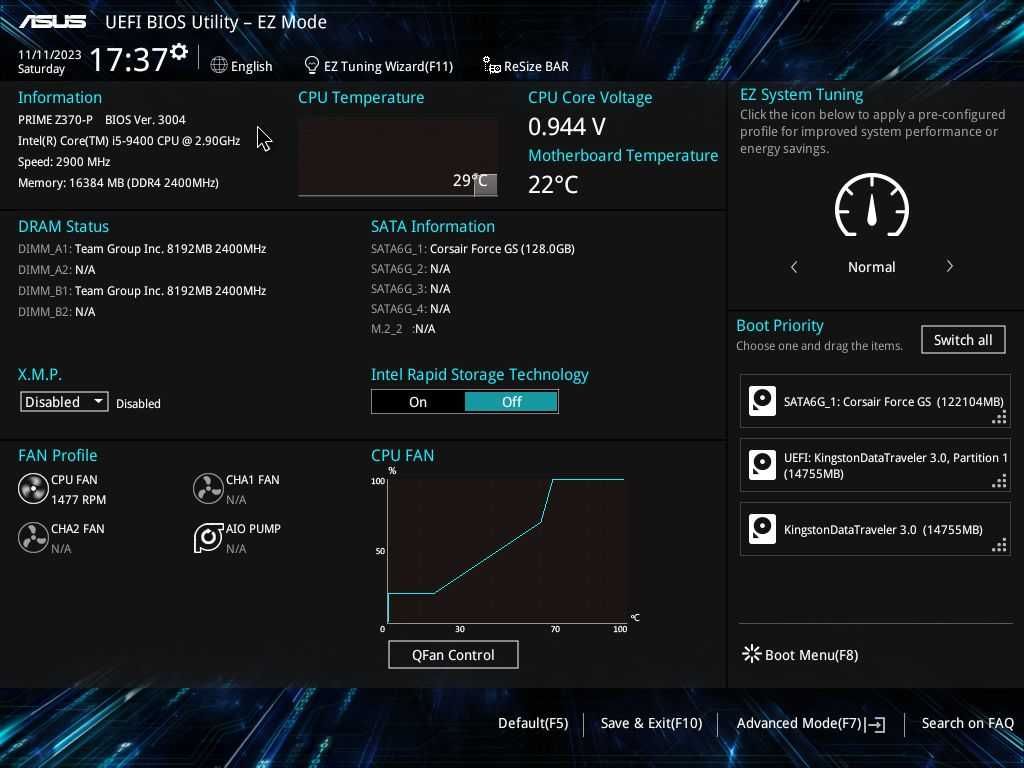Click drag handle on UEFI Kingston Partition 1 item

(999, 482)
